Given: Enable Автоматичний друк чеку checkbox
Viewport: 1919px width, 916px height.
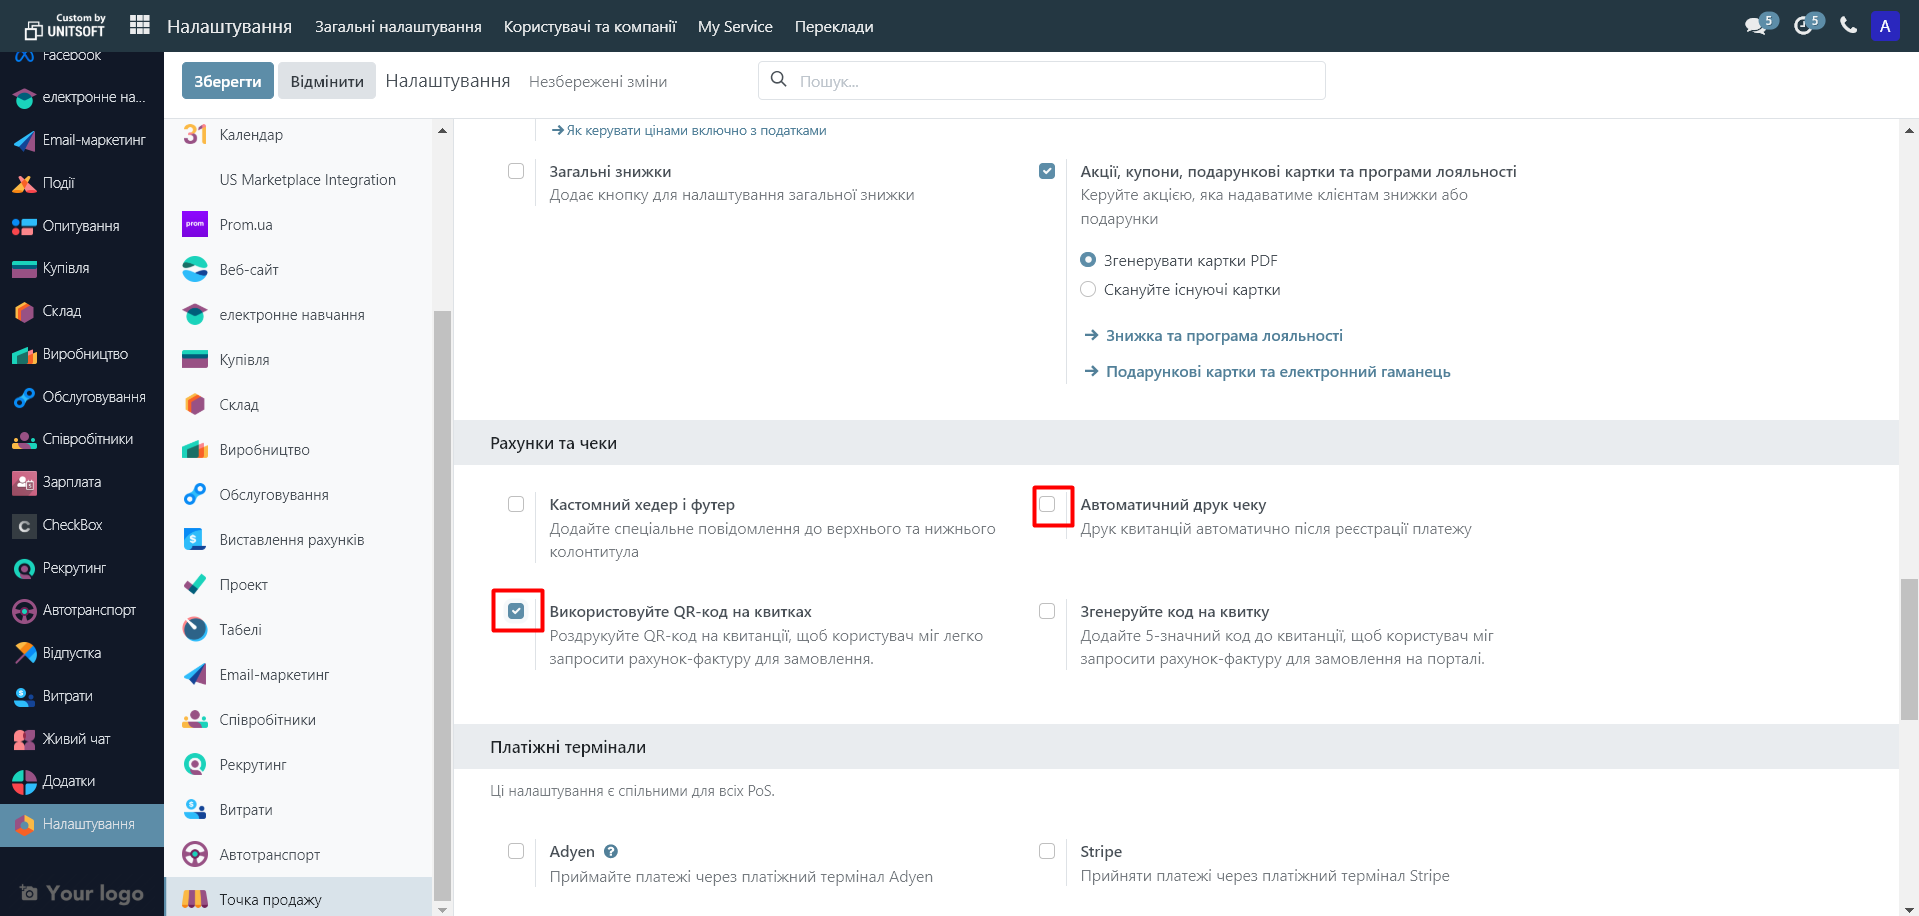Looking at the screenshot, I should coord(1047,504).
